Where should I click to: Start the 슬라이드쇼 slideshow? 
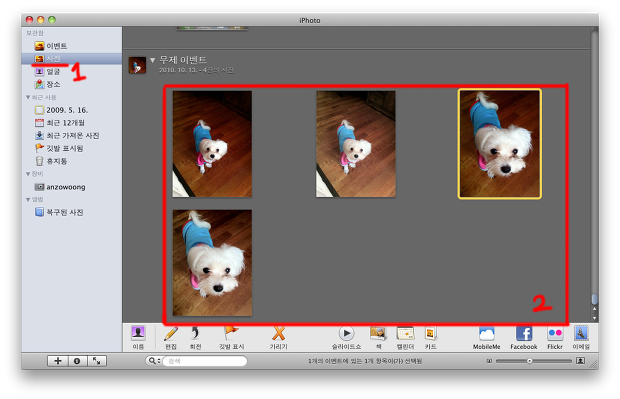tap(346, 338)
